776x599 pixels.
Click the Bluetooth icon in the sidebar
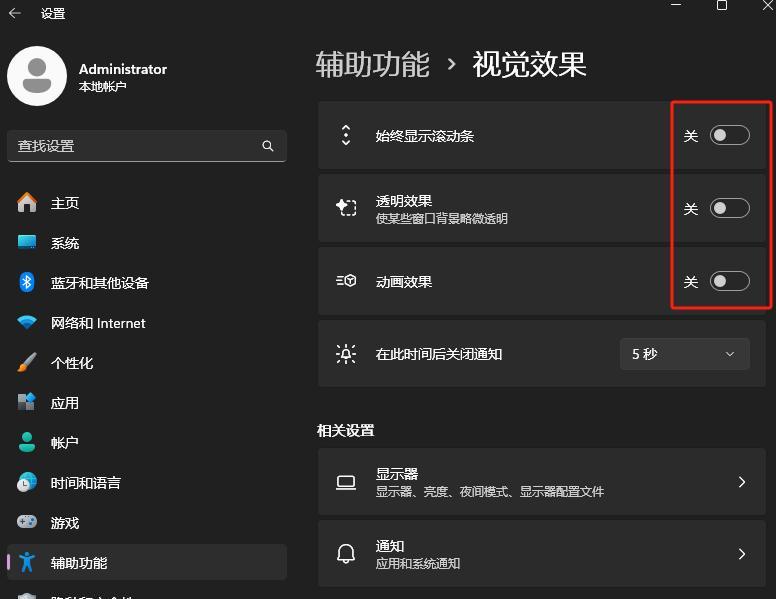[x=27, y=283]
